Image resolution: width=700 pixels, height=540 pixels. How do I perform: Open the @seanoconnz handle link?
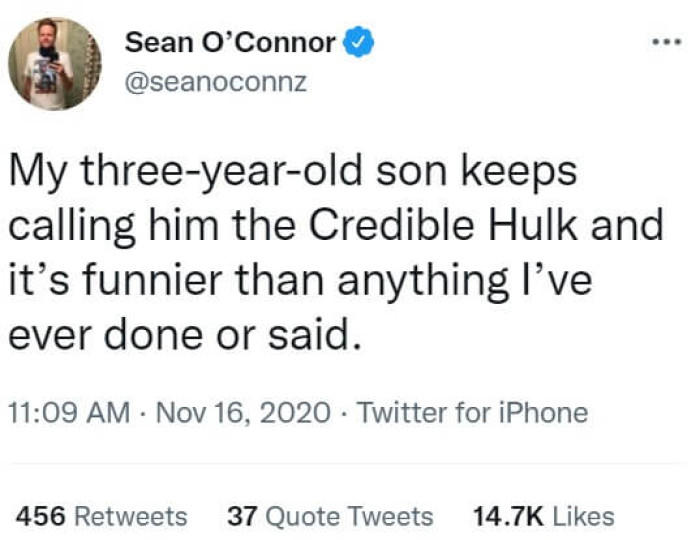point(215,83)
